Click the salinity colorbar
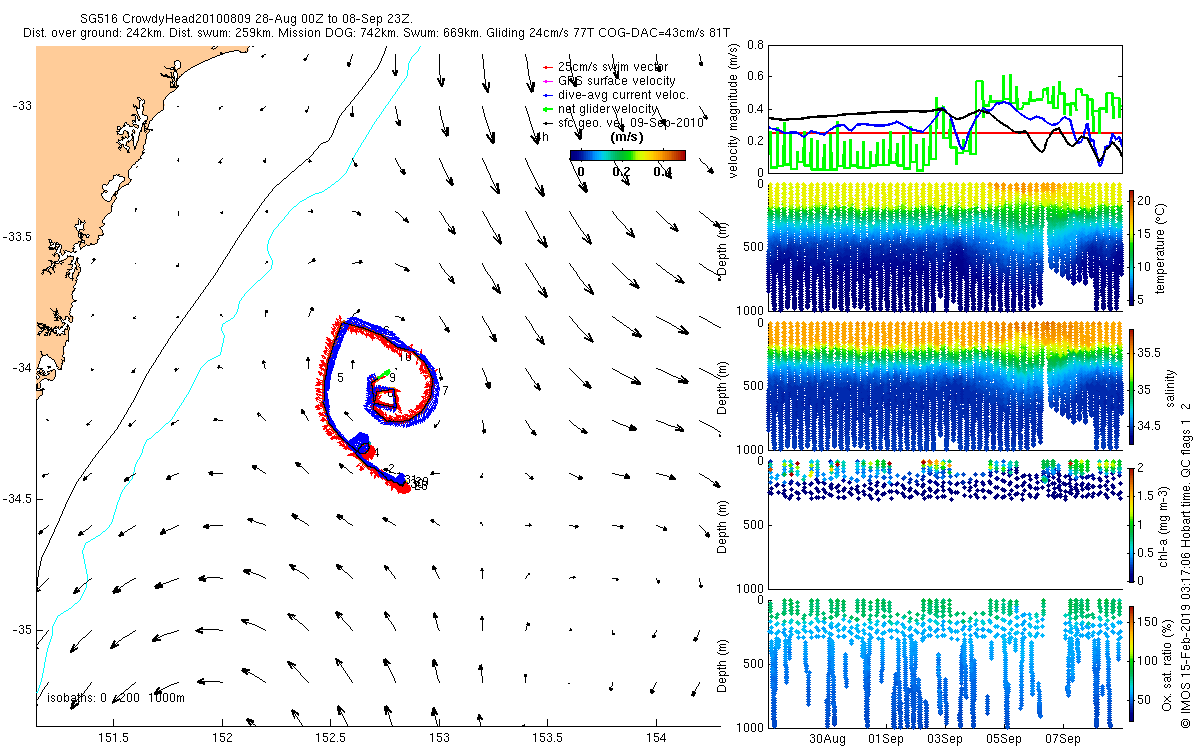This screenshot has height=750, width=1200. click(x=1132, y=389)
